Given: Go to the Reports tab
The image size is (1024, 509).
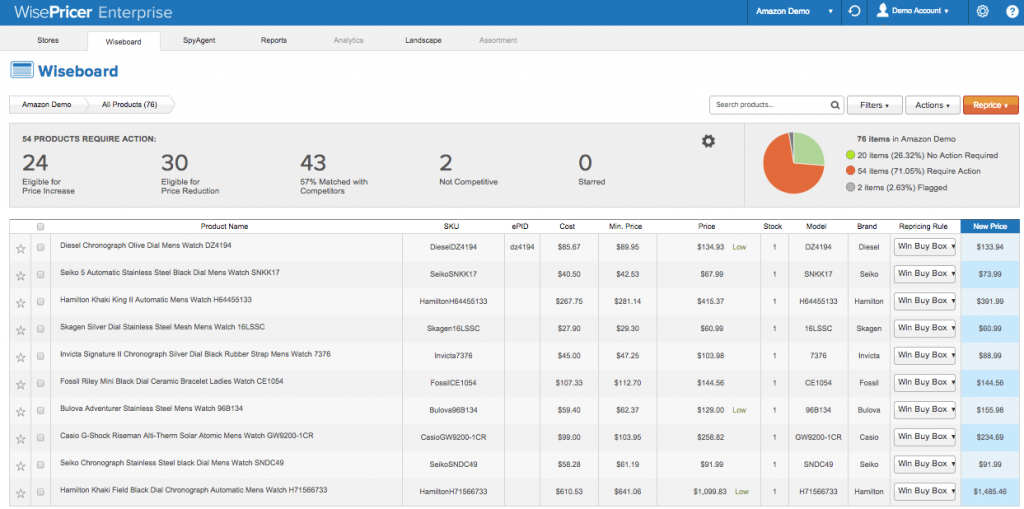Looking at the screenshot, I should [x=274, y=41].
